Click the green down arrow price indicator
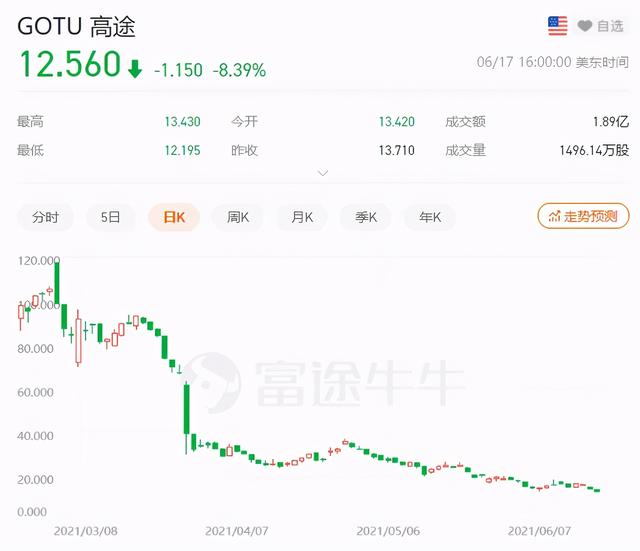The image size is (640, 551). [x=135, y=69]
